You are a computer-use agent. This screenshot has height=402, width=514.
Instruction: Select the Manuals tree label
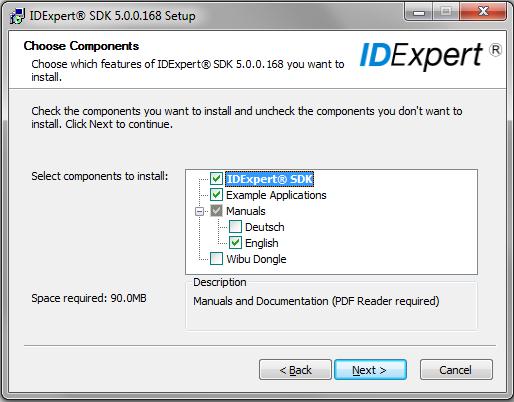tap(246, 211)
